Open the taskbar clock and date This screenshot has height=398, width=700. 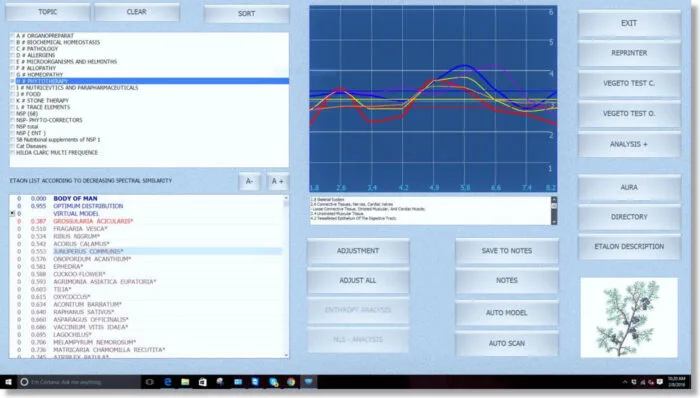pos(676,382)
